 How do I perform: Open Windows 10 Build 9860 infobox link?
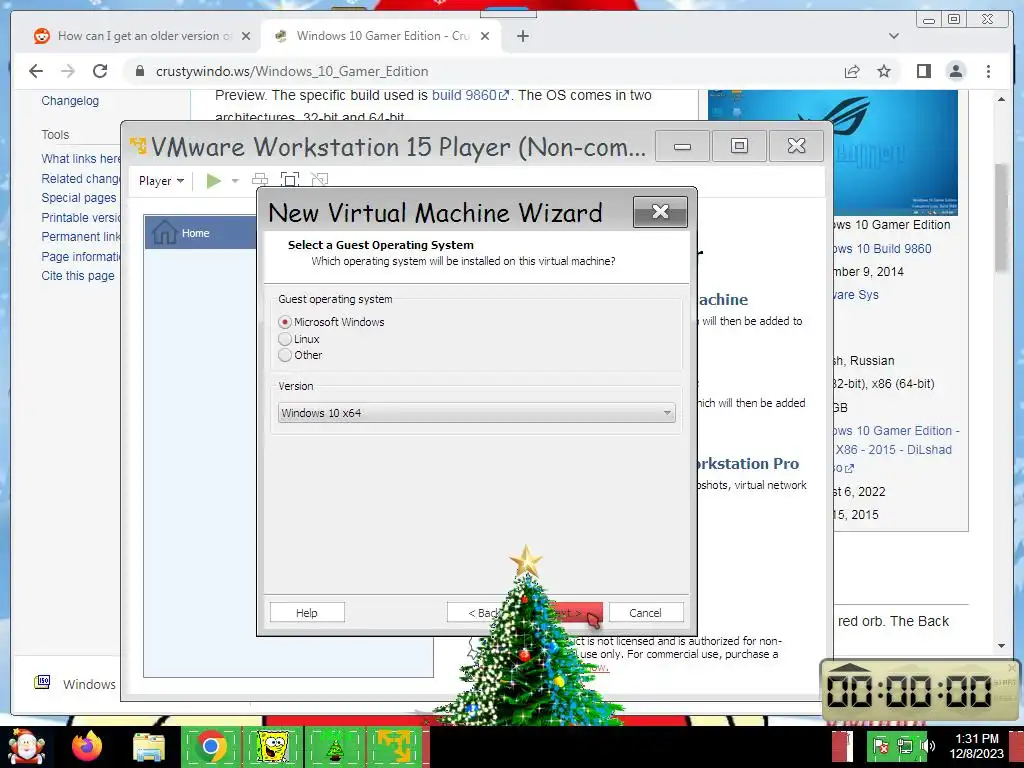coord(883,249)
